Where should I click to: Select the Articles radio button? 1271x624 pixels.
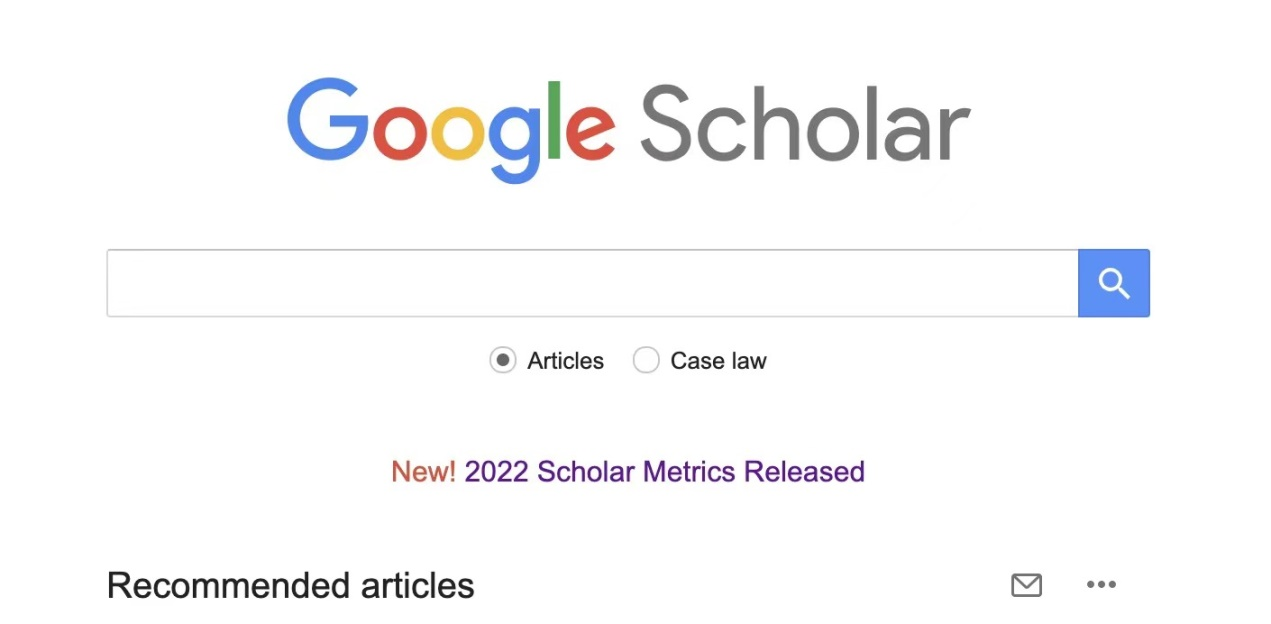pyautogui.click(x=502, y=360)
